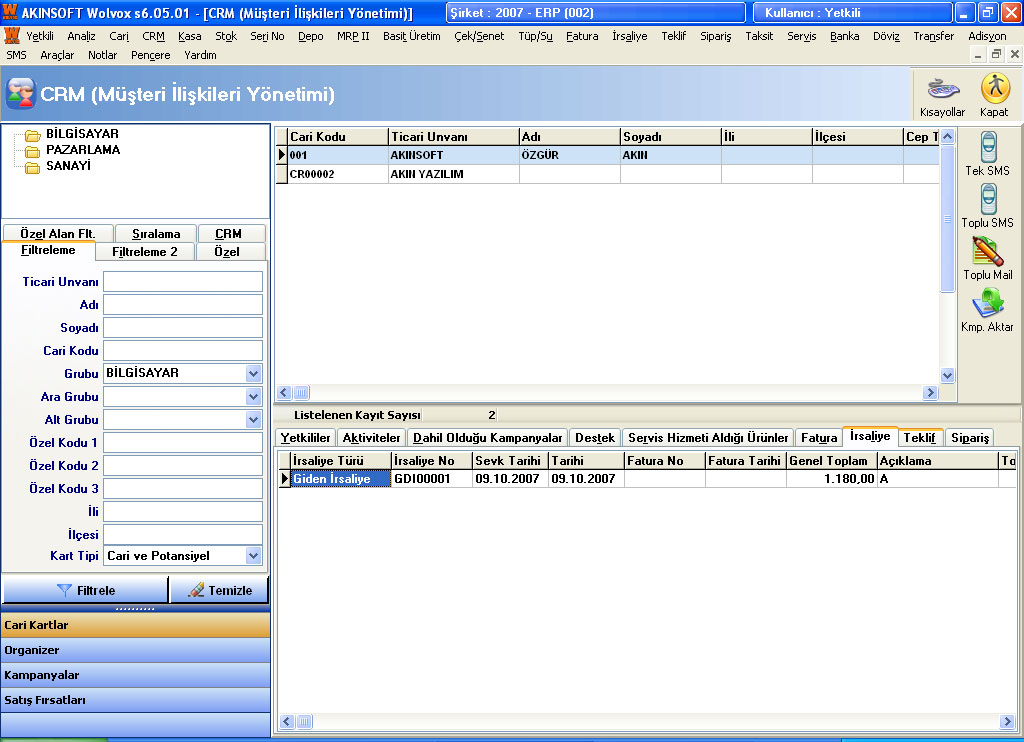Switch to the Sipariş detail tab
The width and height of the screenshot is (1024, 742).
coord(970,438)
